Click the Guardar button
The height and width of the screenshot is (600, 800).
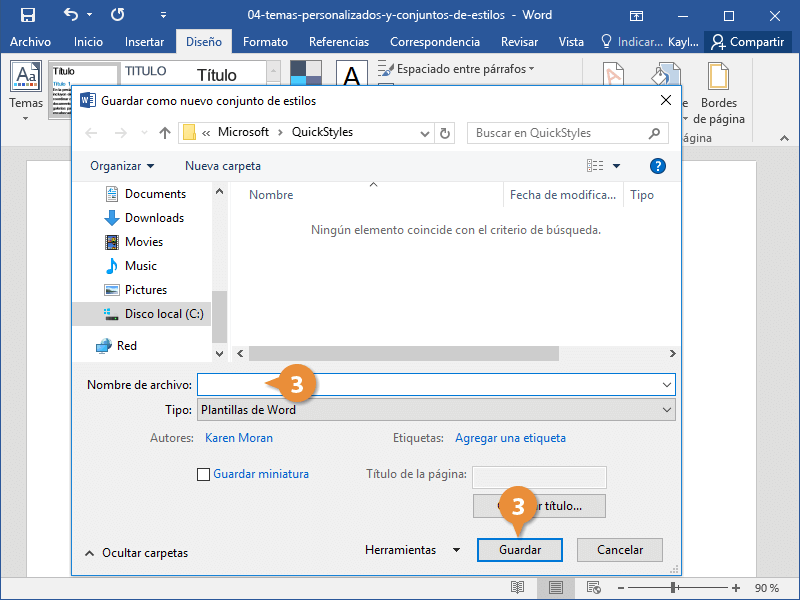[x=520, y=550]
